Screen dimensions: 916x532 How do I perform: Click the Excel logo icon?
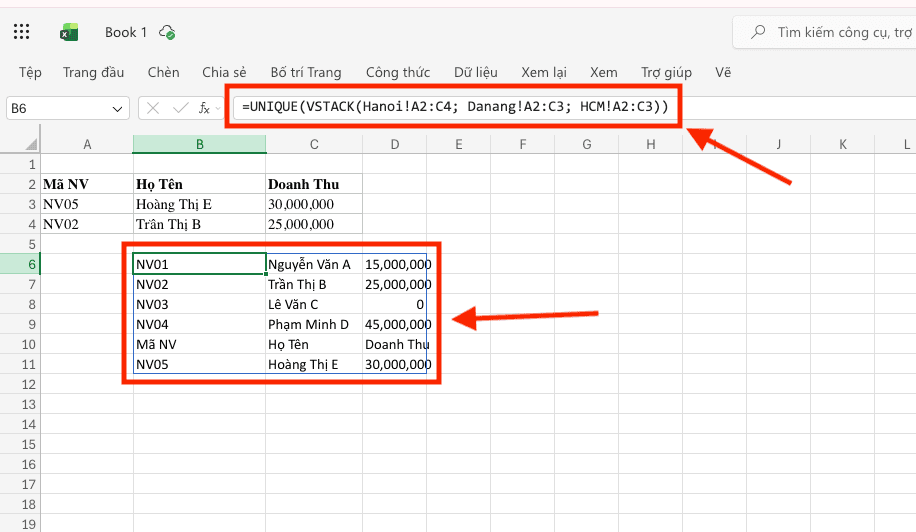click(x=69, y=32)
